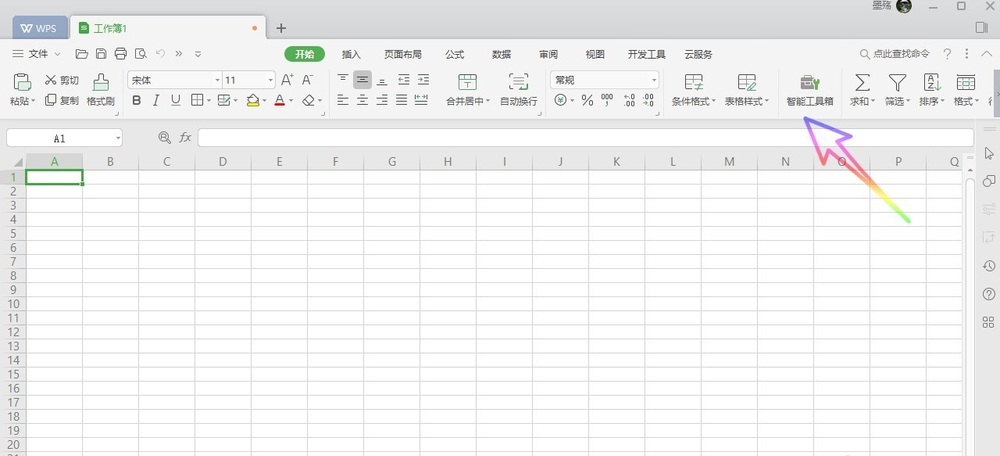Viewport: 1000px width, 456px height.
Task: Click the Undo arrow icon
Action: tap(161, 54)
